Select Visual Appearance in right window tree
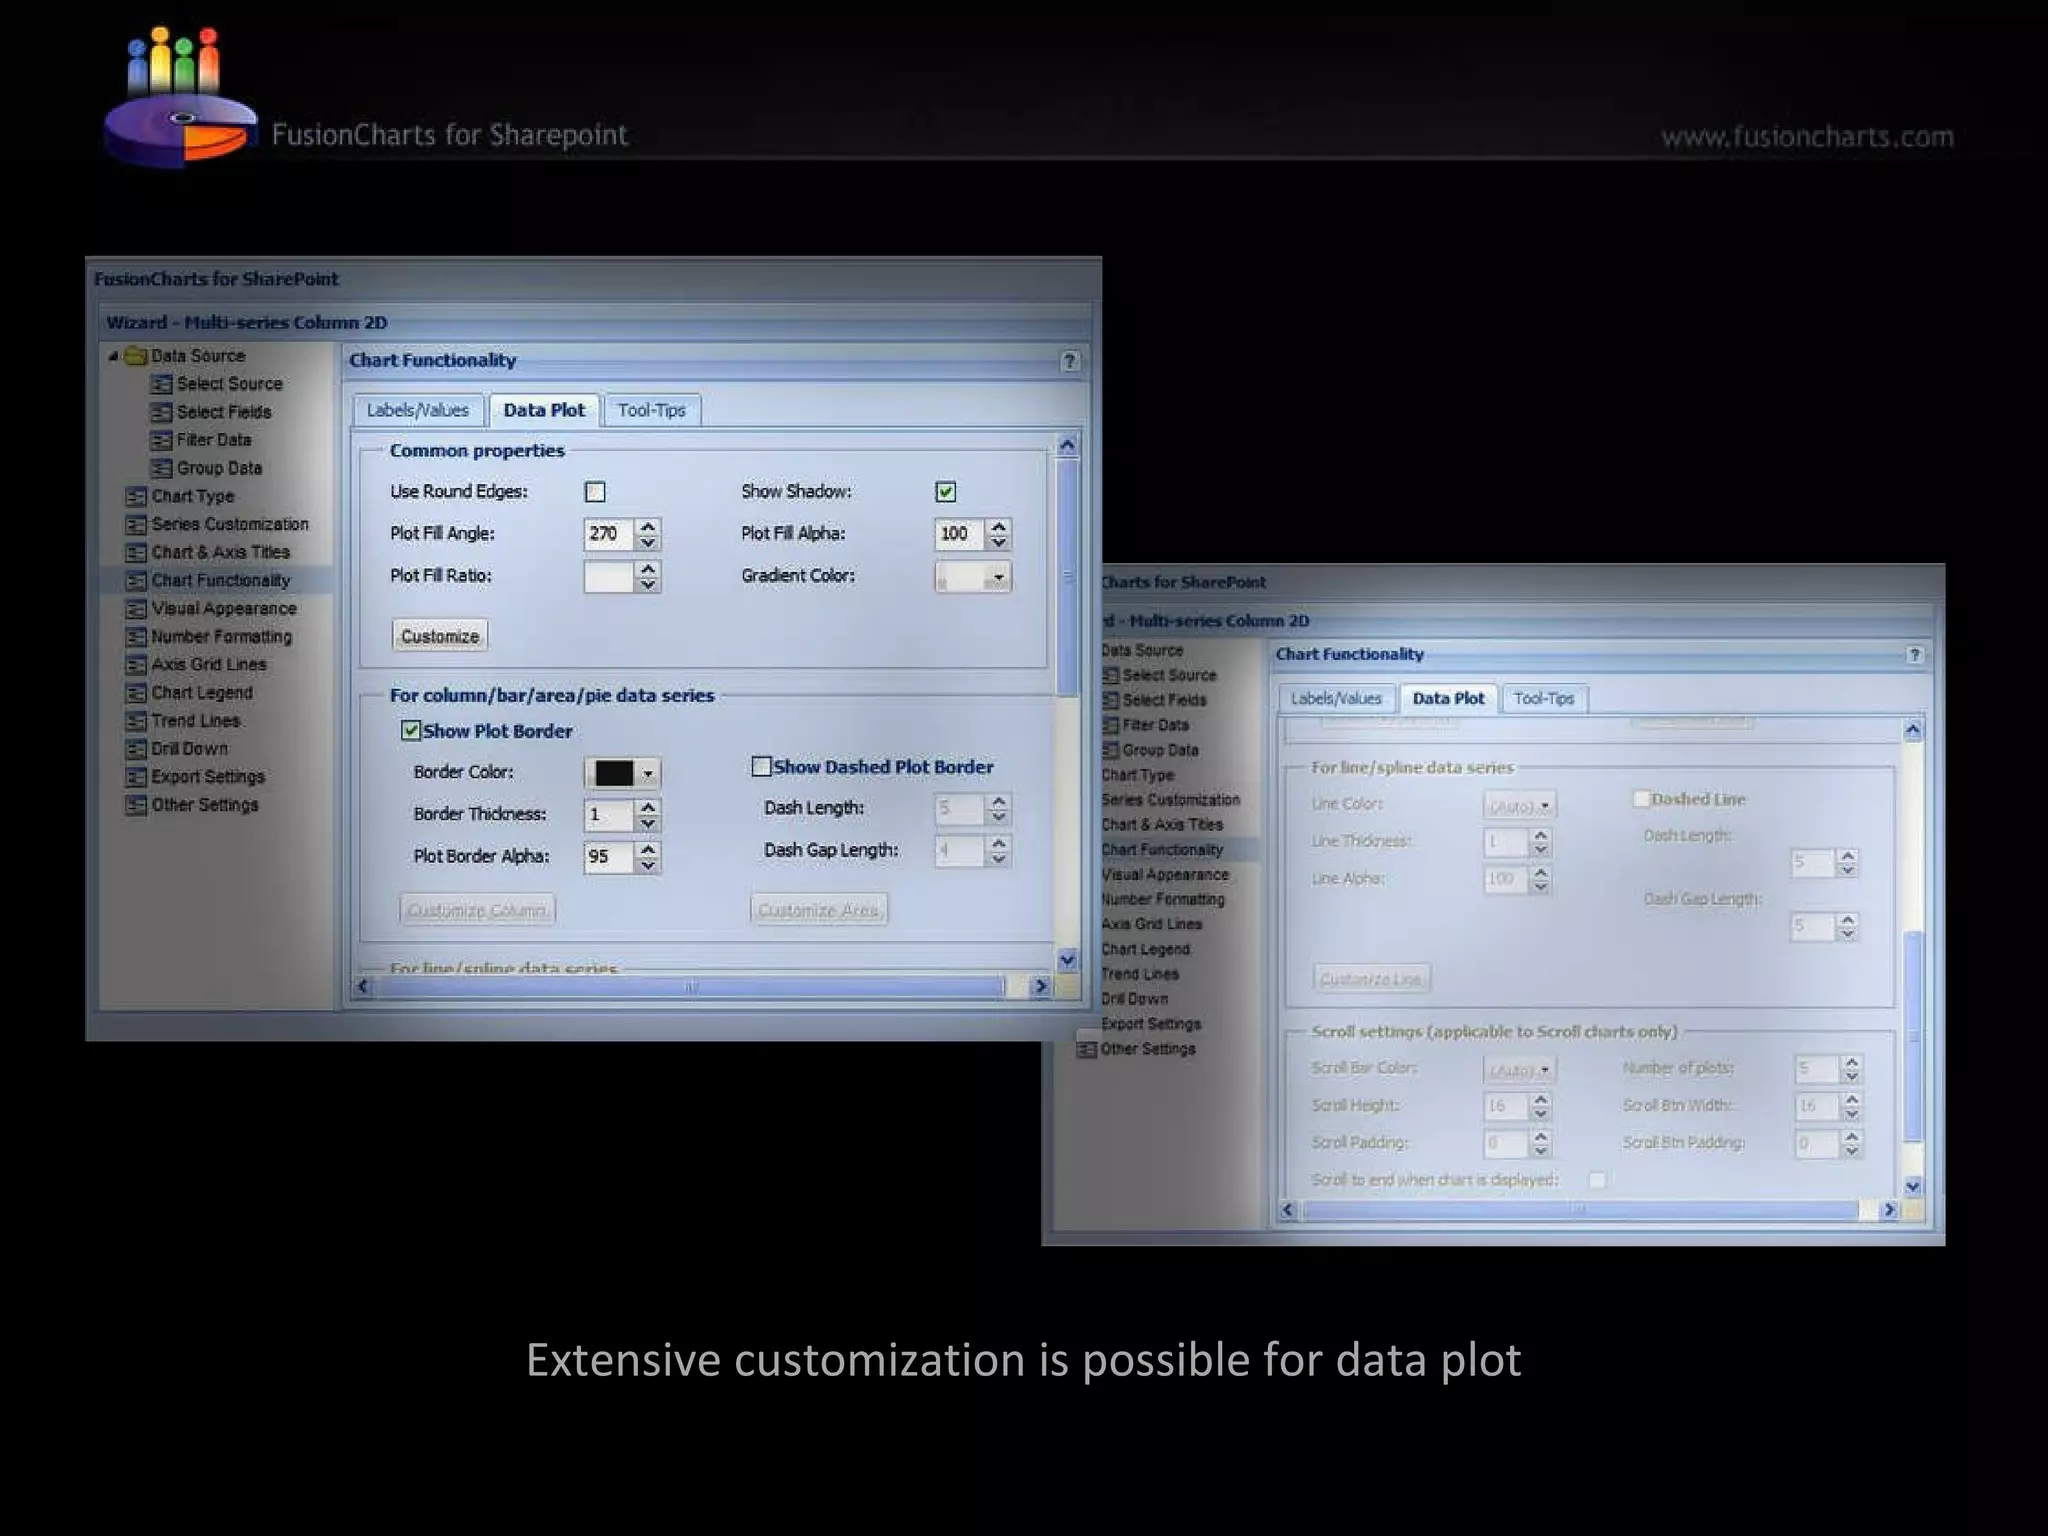Image resolution: width=2048 pixels, height=1536 pixels. point(1166,874)
